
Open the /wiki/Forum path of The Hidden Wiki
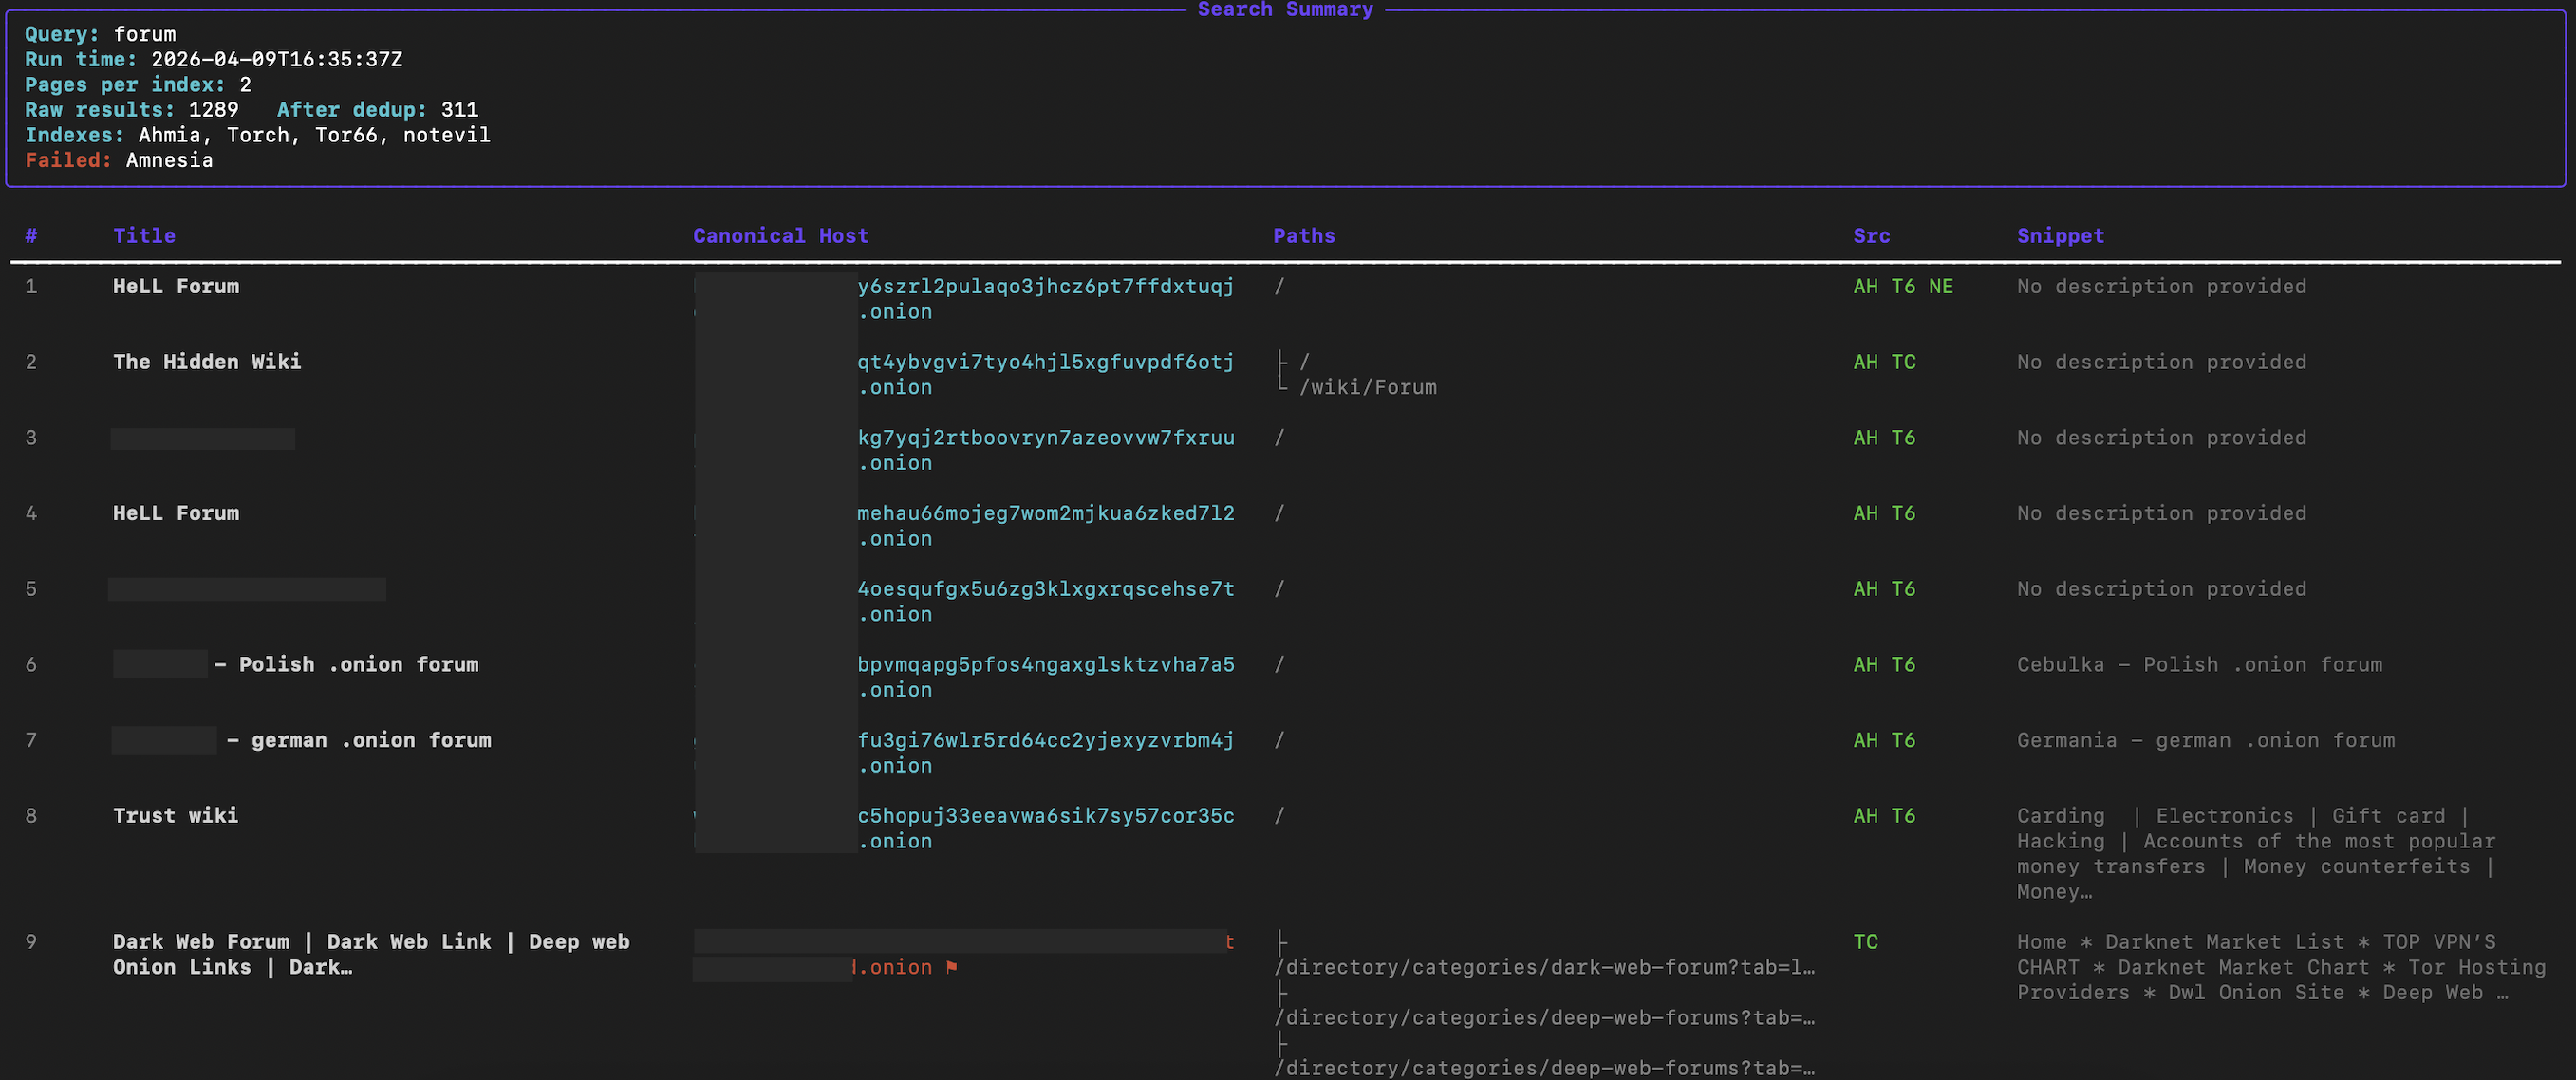coord(1367,387)
